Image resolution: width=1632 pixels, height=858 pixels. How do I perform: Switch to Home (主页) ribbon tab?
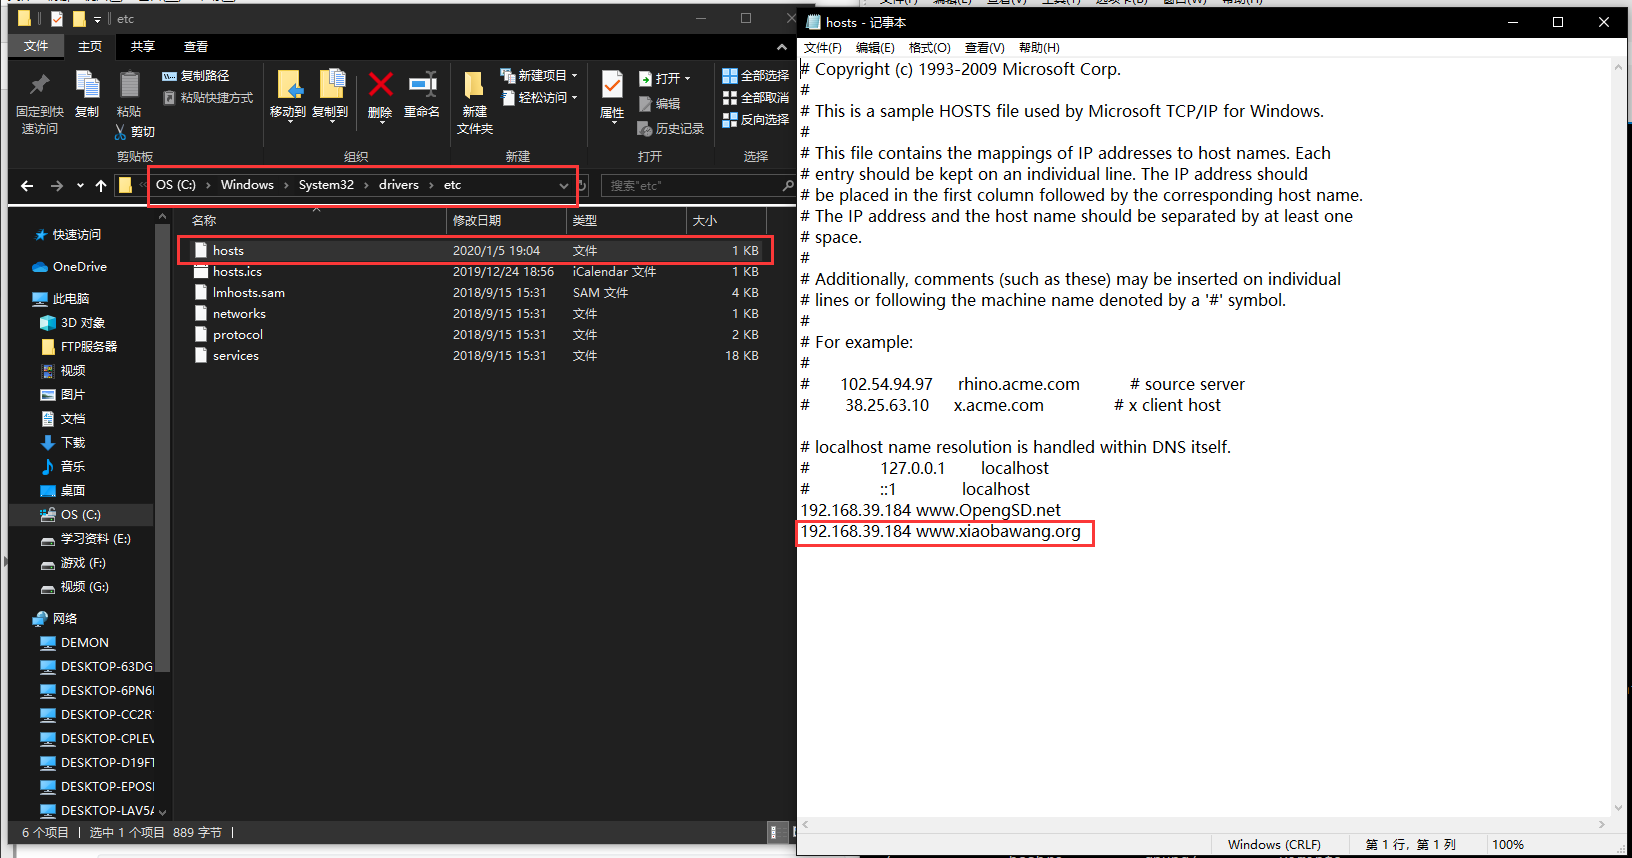[x=90, y=47]
